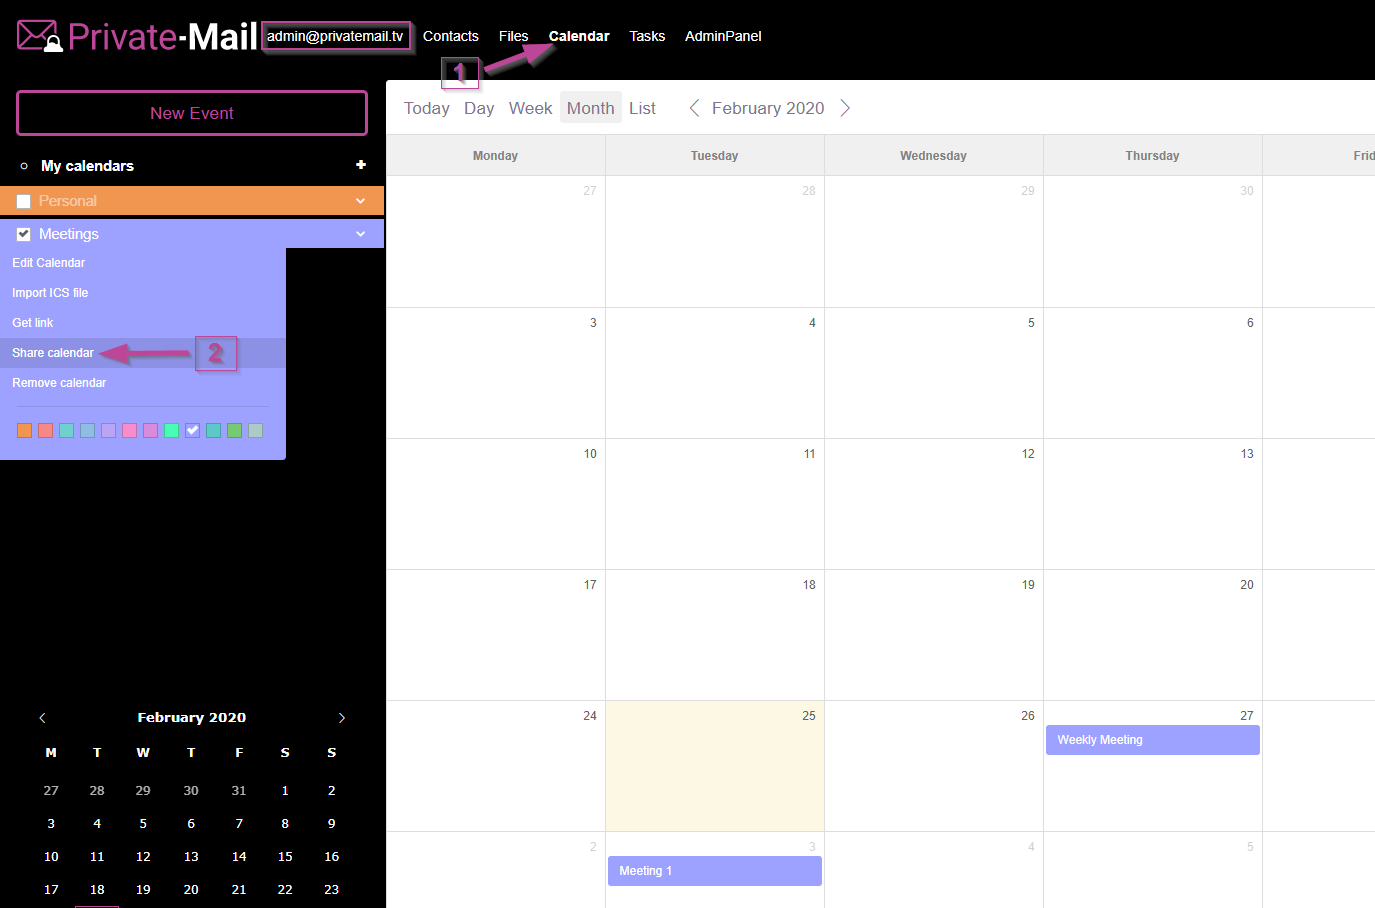
Task: Expand the Personal calendar options arrow
Action: (360, 201)
